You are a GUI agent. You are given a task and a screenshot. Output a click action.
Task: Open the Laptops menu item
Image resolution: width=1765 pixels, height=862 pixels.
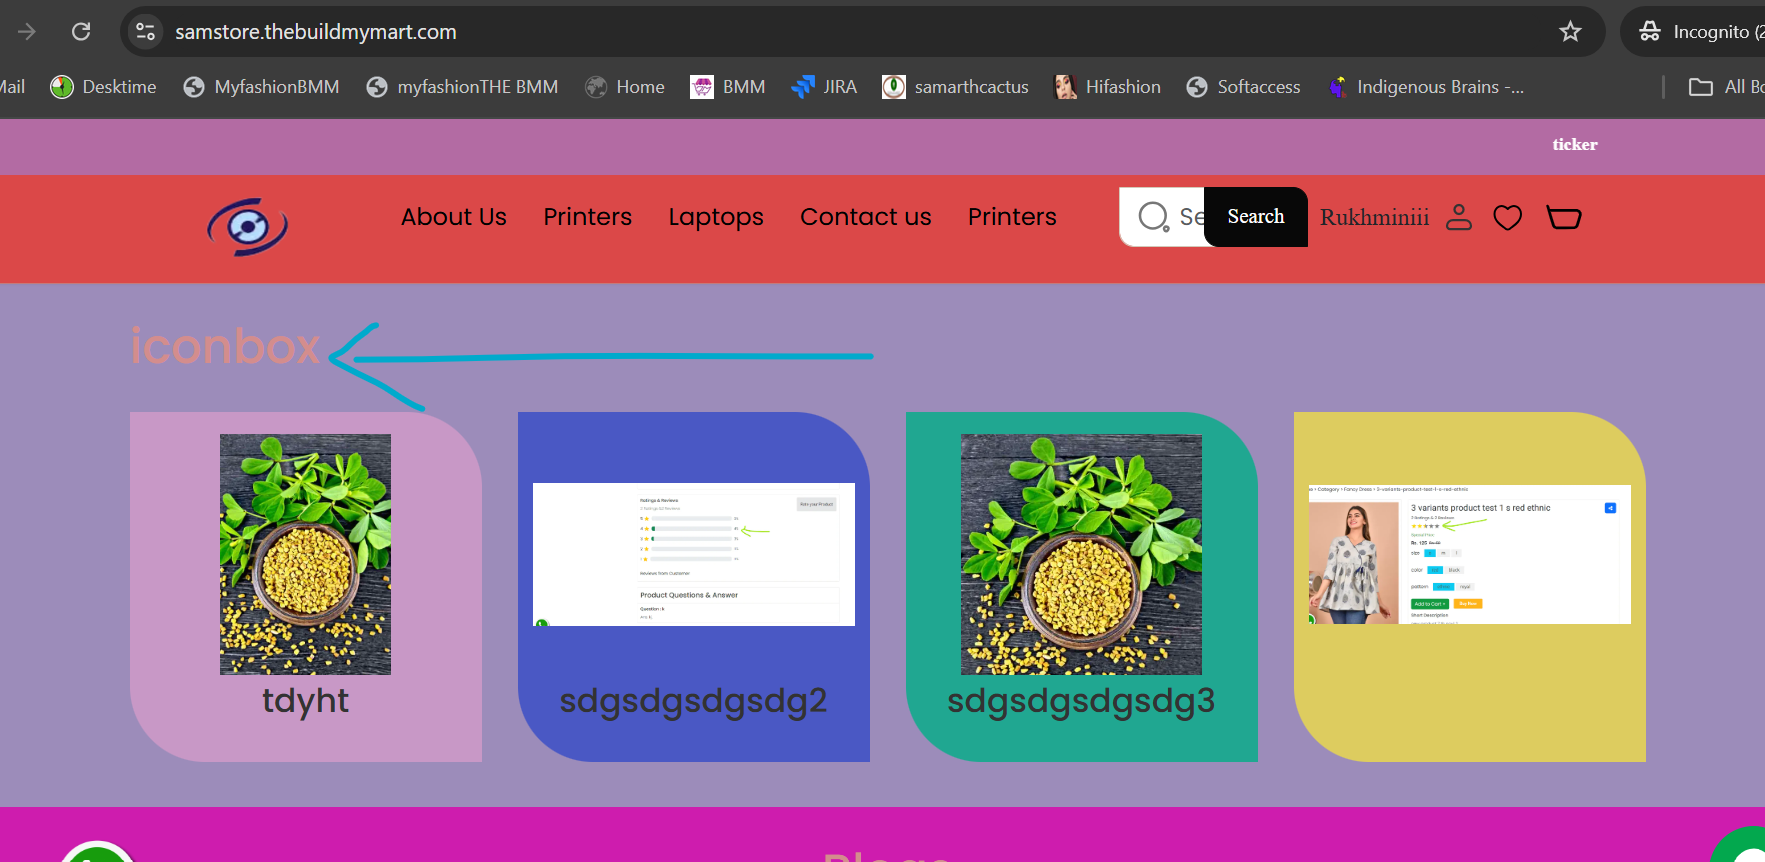(x=716, y=218)
